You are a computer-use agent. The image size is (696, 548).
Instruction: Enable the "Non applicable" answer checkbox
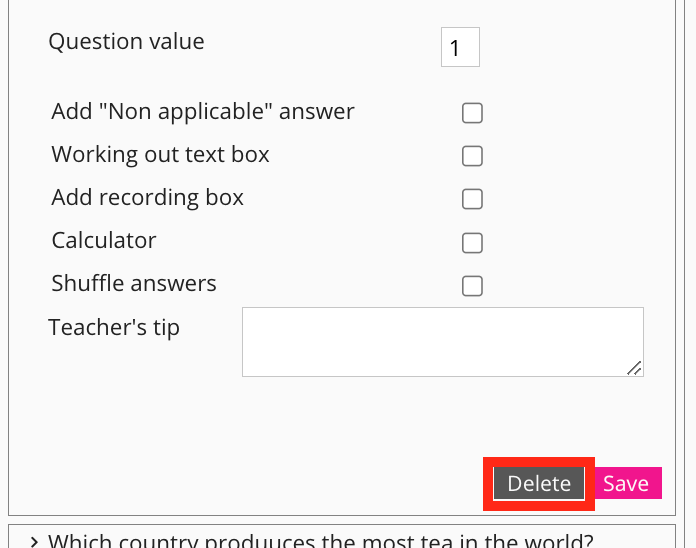(472, 113)
